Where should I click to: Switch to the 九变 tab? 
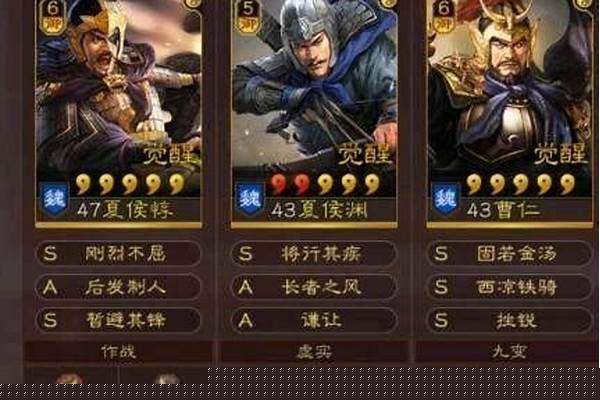(508, 352)
